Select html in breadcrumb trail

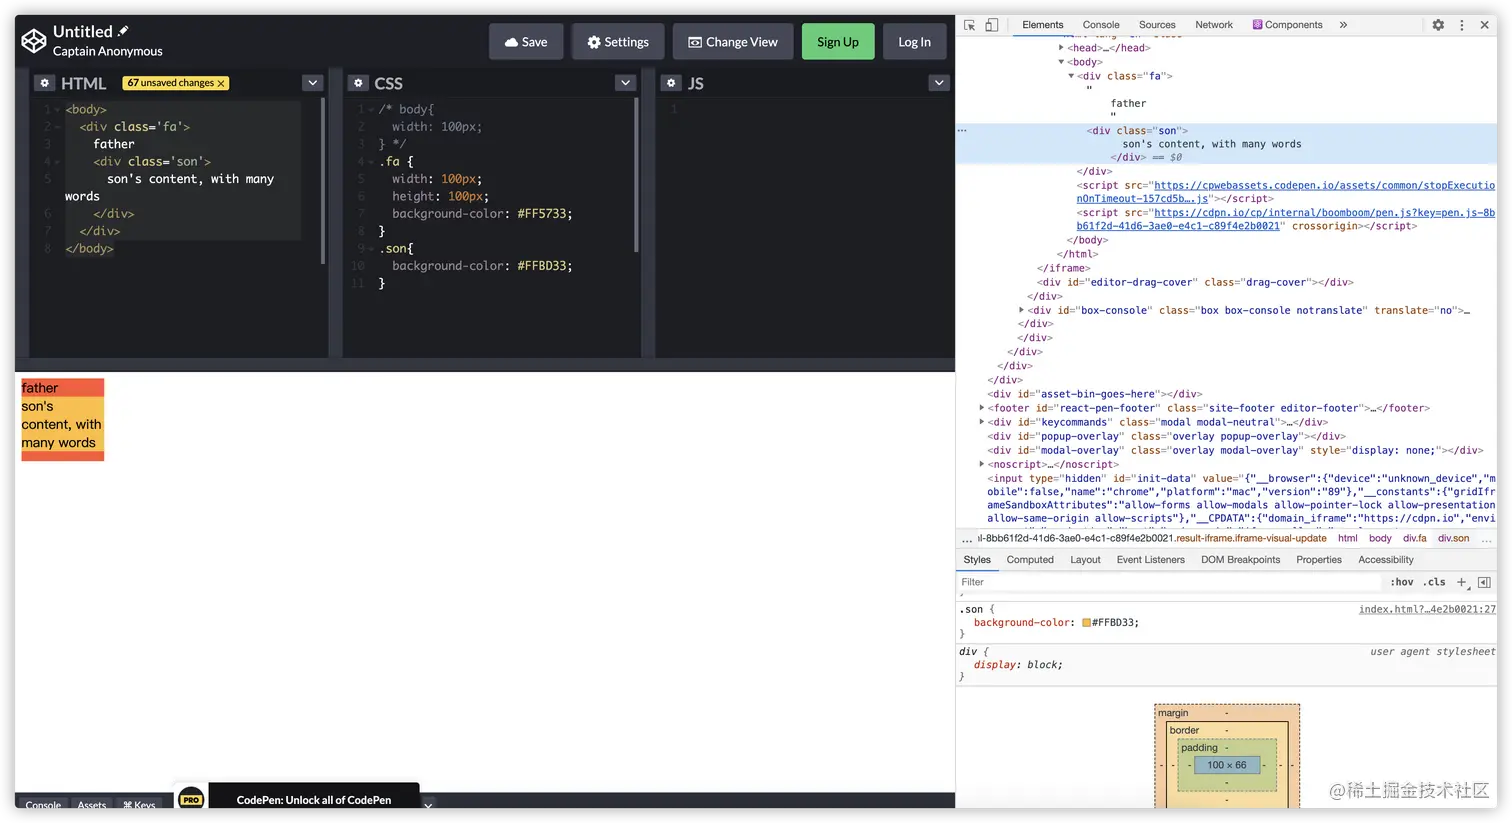(x=1348, y=538)
